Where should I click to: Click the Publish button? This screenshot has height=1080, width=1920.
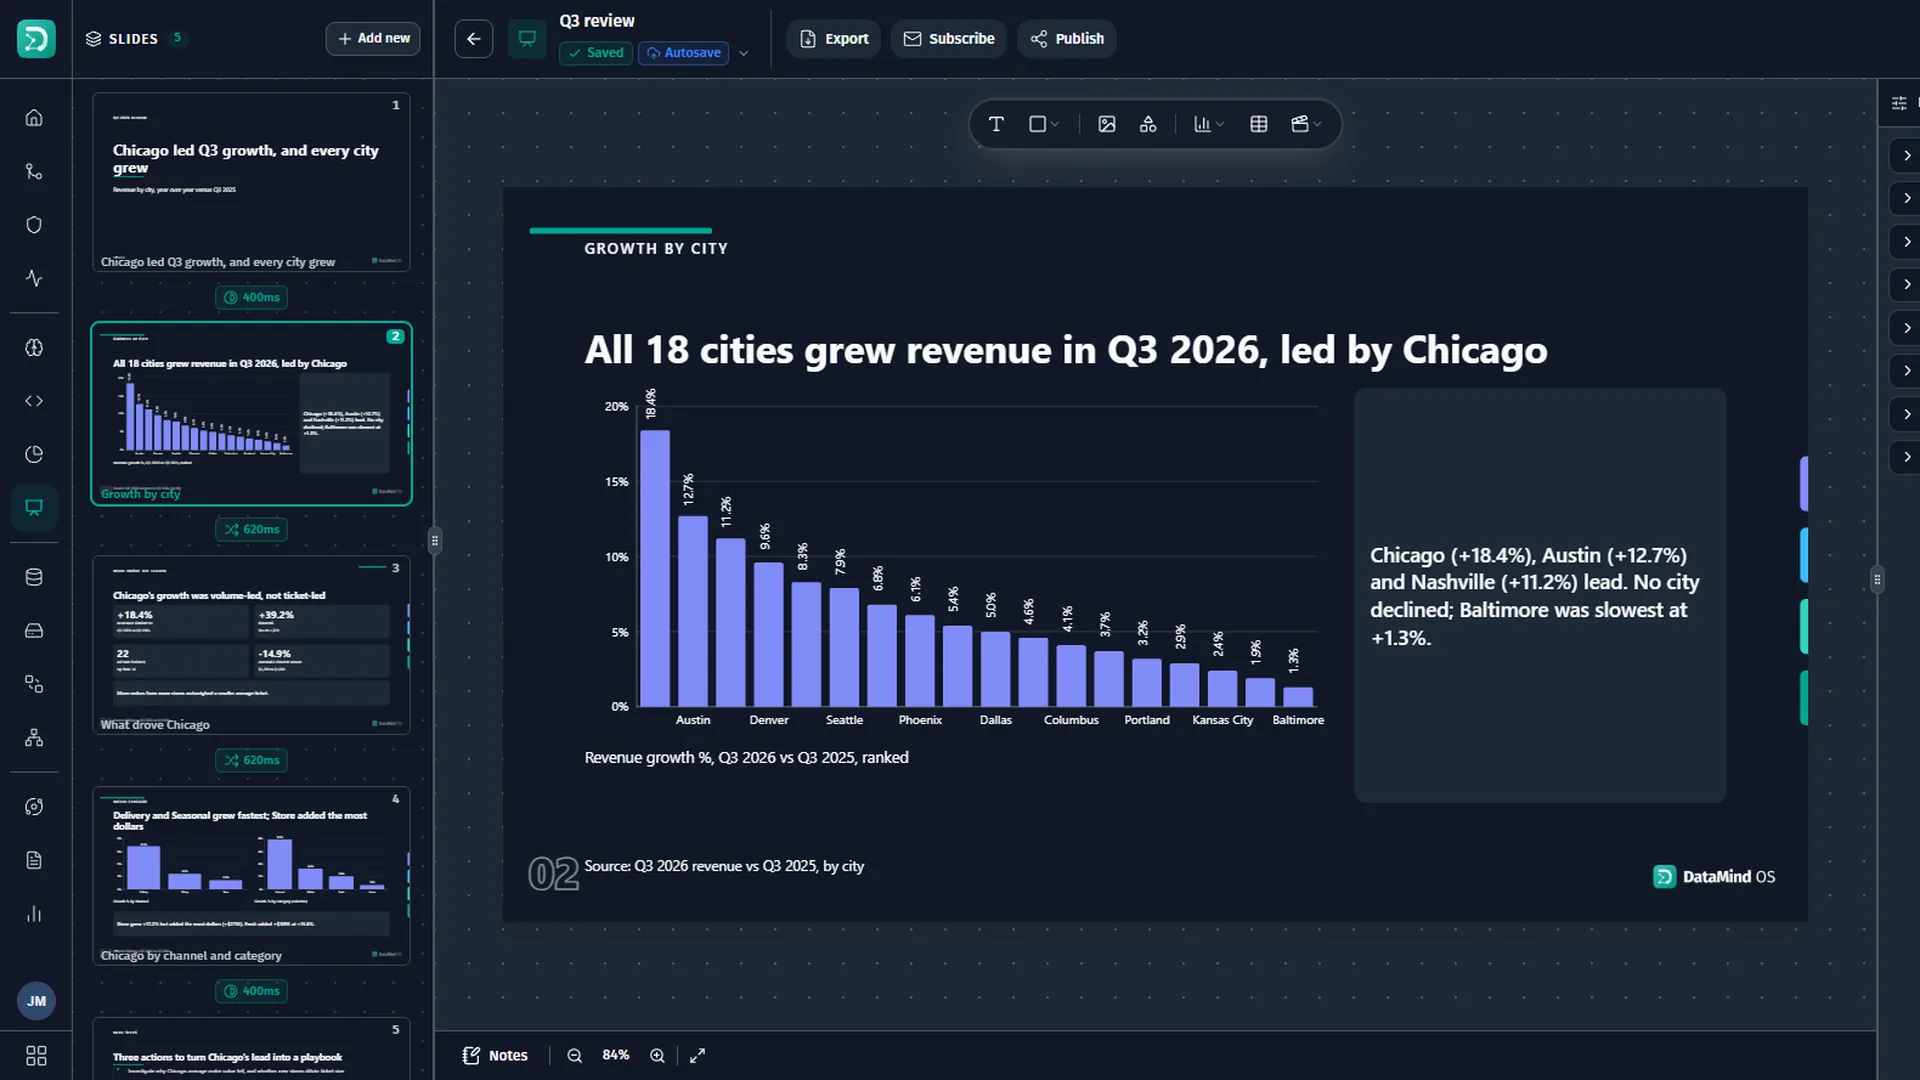click(x=1067, y=39)
